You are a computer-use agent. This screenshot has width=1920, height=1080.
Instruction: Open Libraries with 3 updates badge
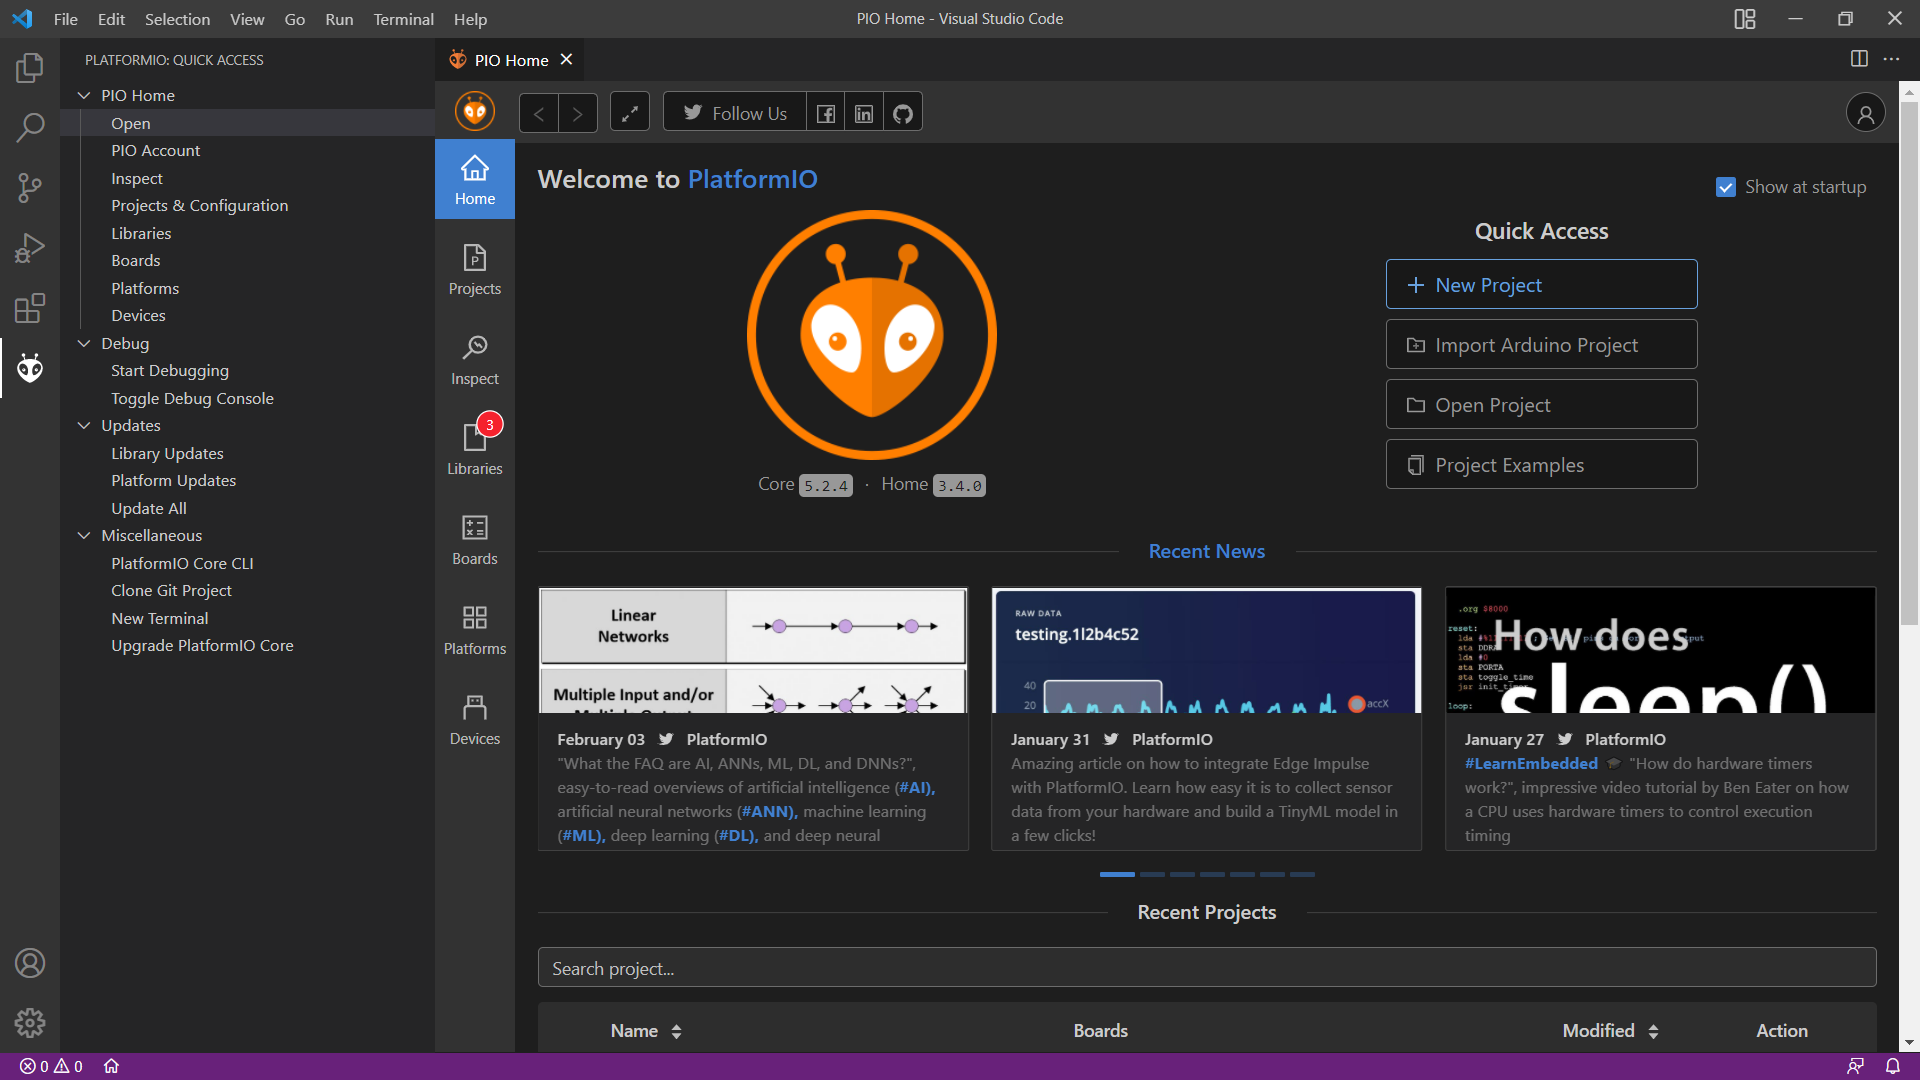[475, 449]
